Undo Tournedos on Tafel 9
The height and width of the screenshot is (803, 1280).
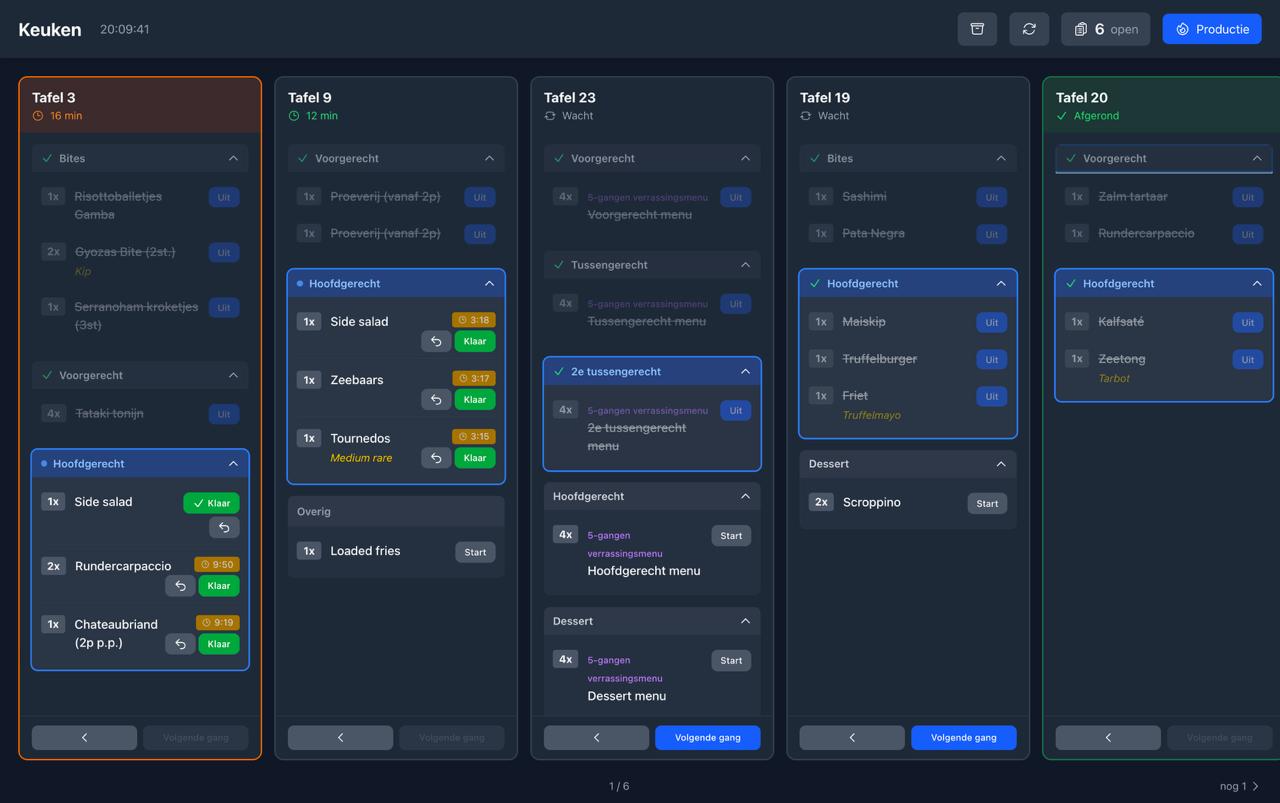click(436, 458)
